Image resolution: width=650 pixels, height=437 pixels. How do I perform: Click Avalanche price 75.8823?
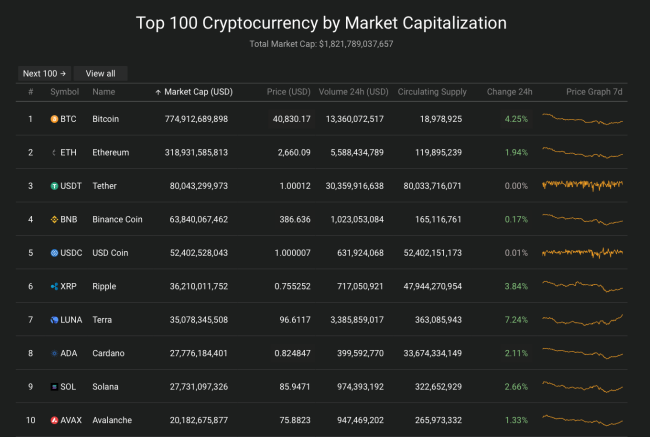[295, 420]
